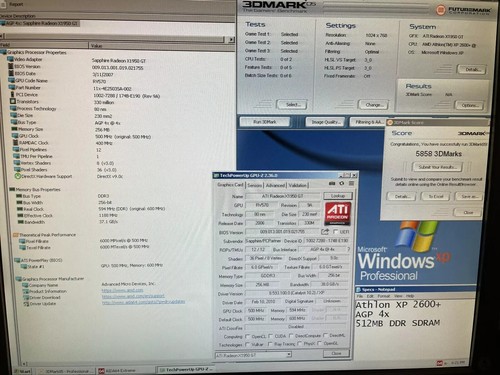Switch to the Sensors tab in GPU-Z
This screenshot has height=375, width=500.
255,185
